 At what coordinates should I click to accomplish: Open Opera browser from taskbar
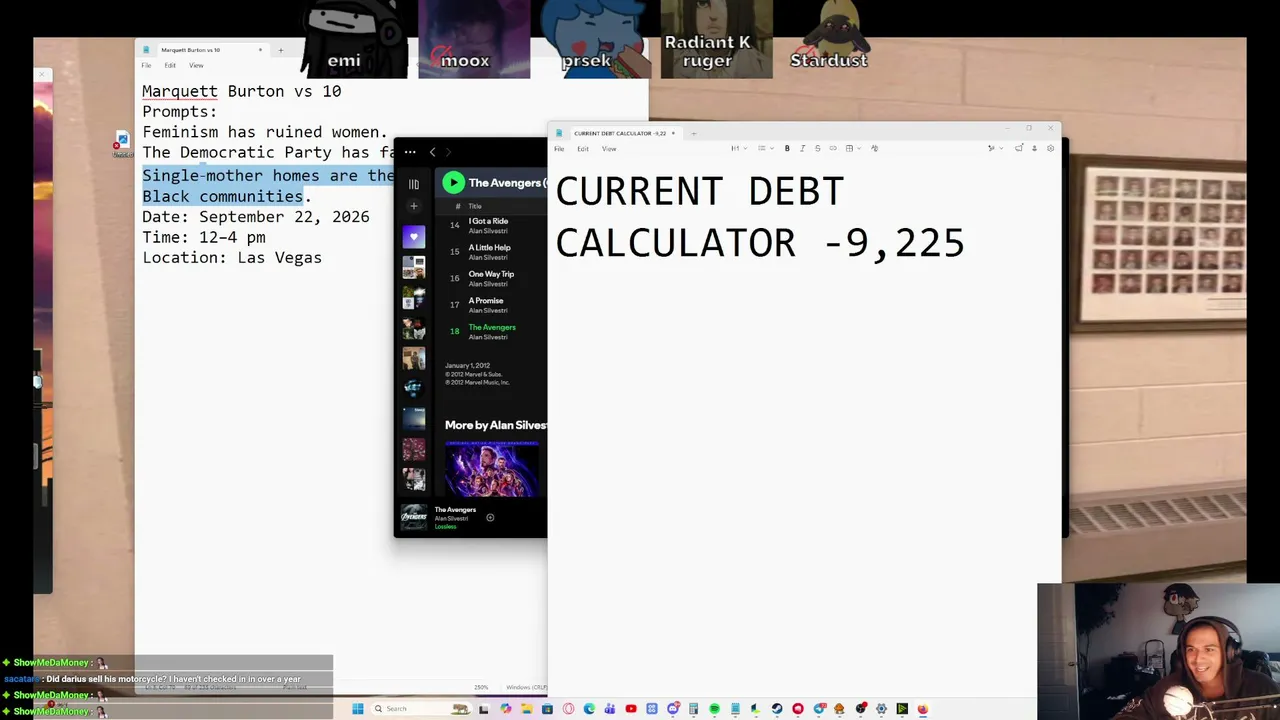coord(568,709)
